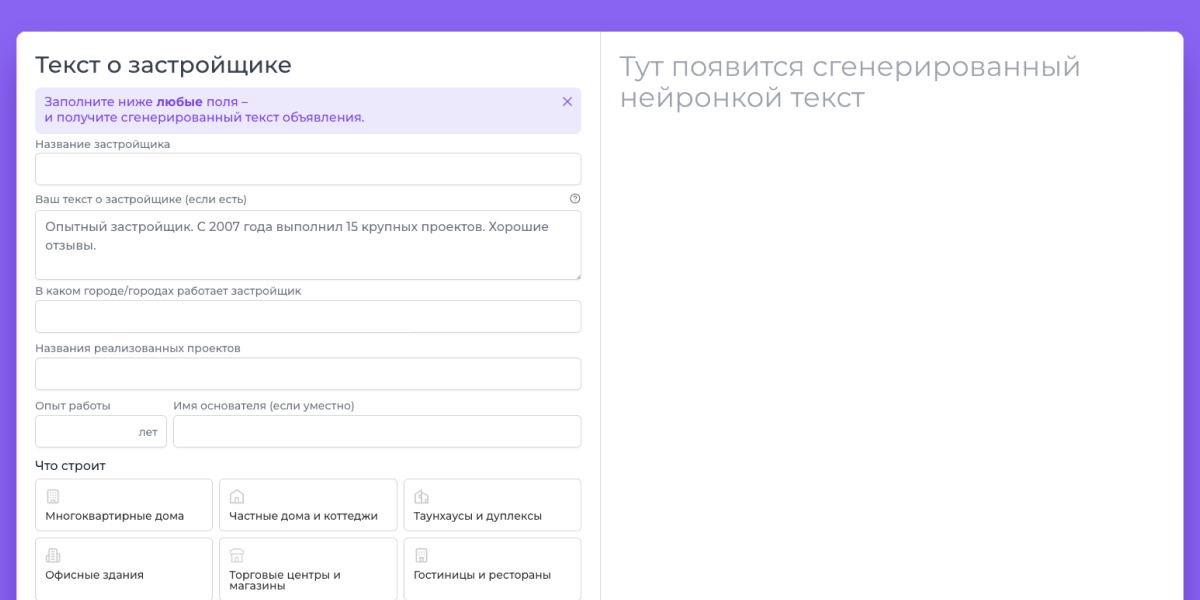Click the building icon on Многоквартирные дома card

click(x=53, y=496)
